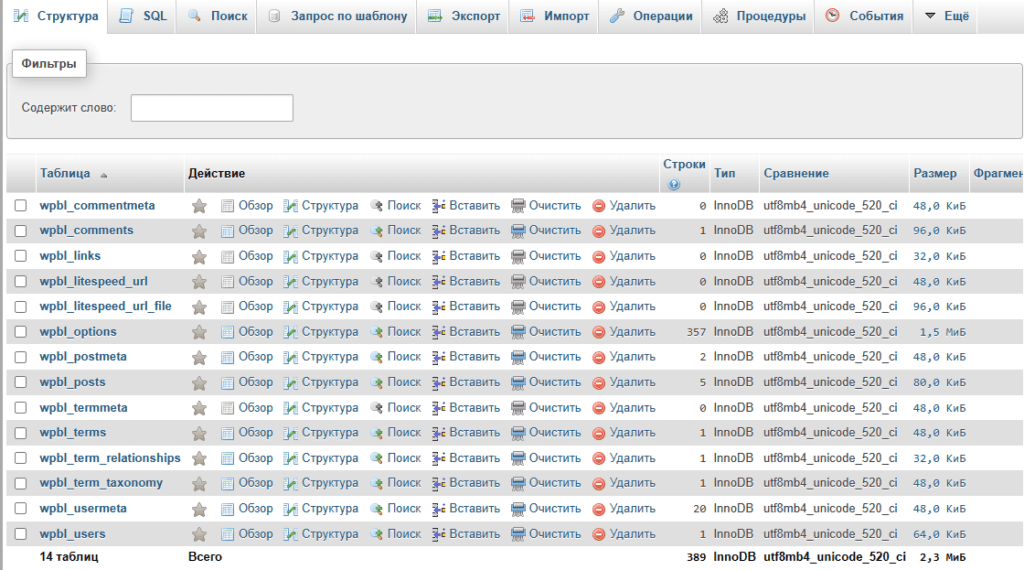The width and height of the screenshot is (1024, 570).
Task: Open the SQL tab
Action: 143,16
